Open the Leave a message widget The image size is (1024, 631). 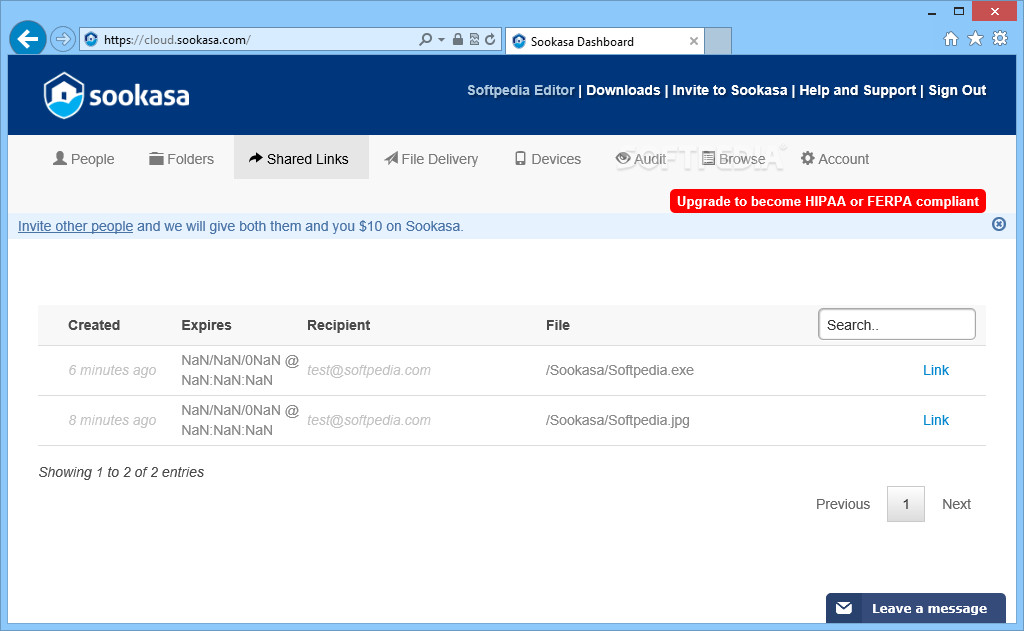click(x=916, y=608)
